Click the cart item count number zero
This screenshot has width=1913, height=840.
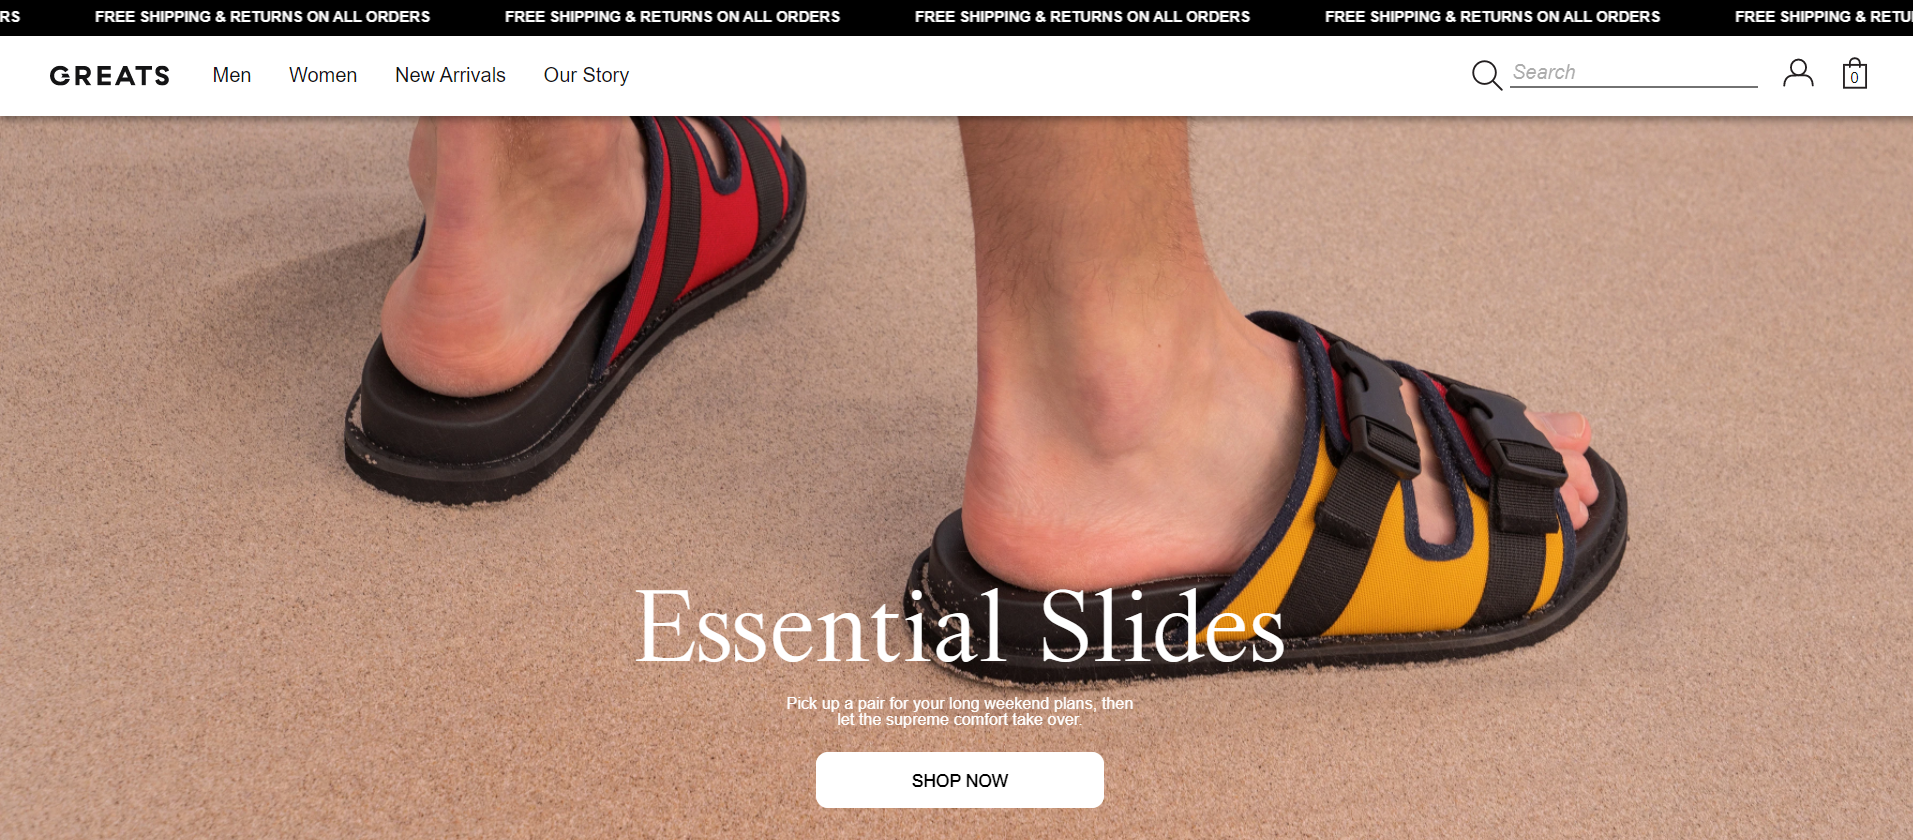[1855, 78]
